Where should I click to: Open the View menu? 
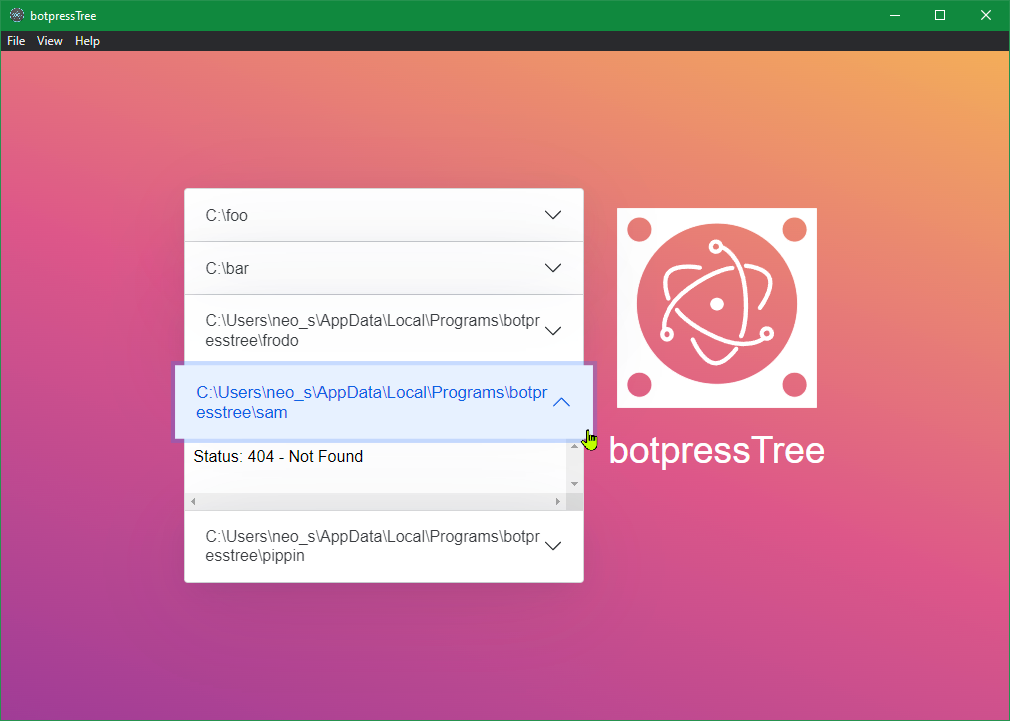tap(50, 41)
